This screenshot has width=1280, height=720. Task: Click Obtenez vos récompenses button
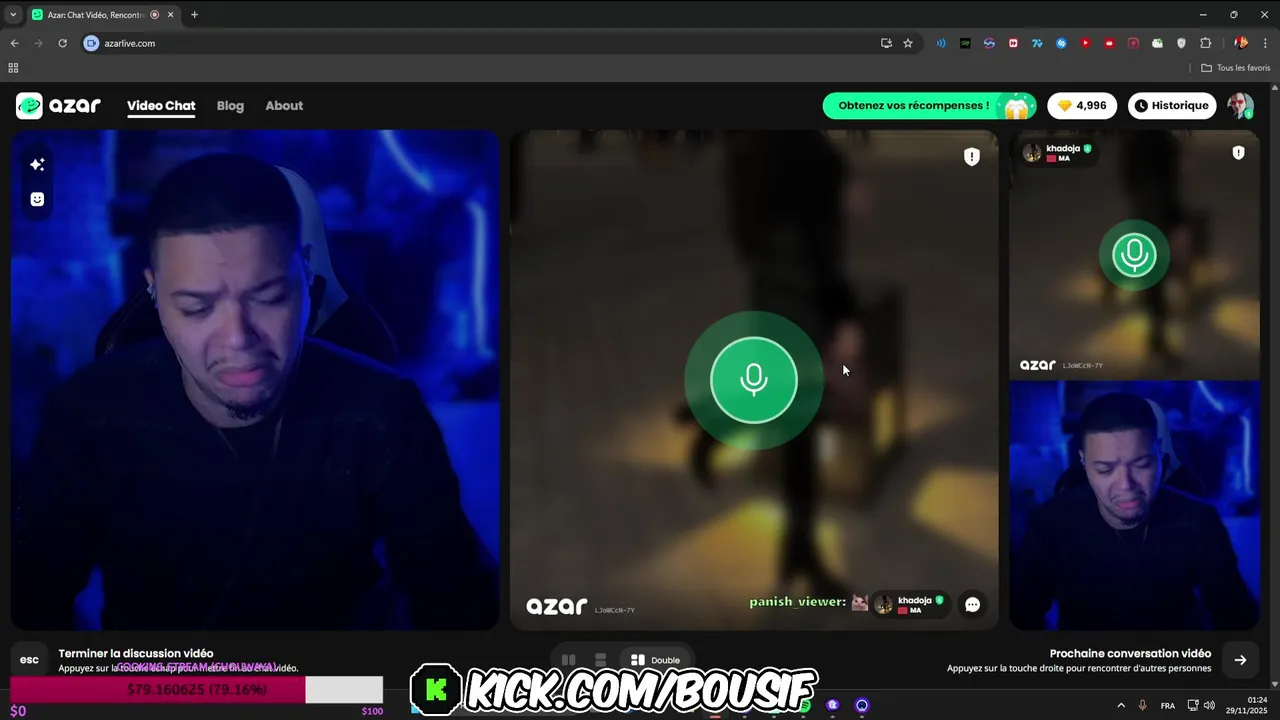click(929, 106)
